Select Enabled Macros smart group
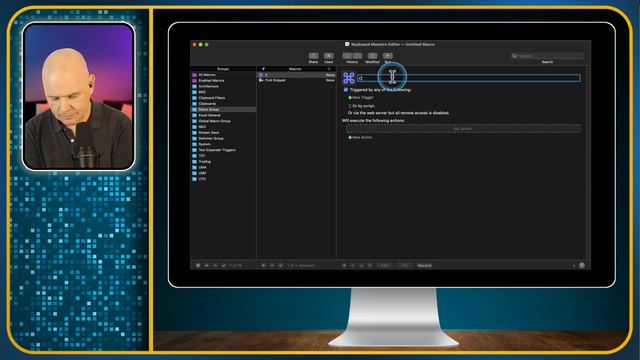640x360 pixels. pyautogui.click(x=224, y=81)
